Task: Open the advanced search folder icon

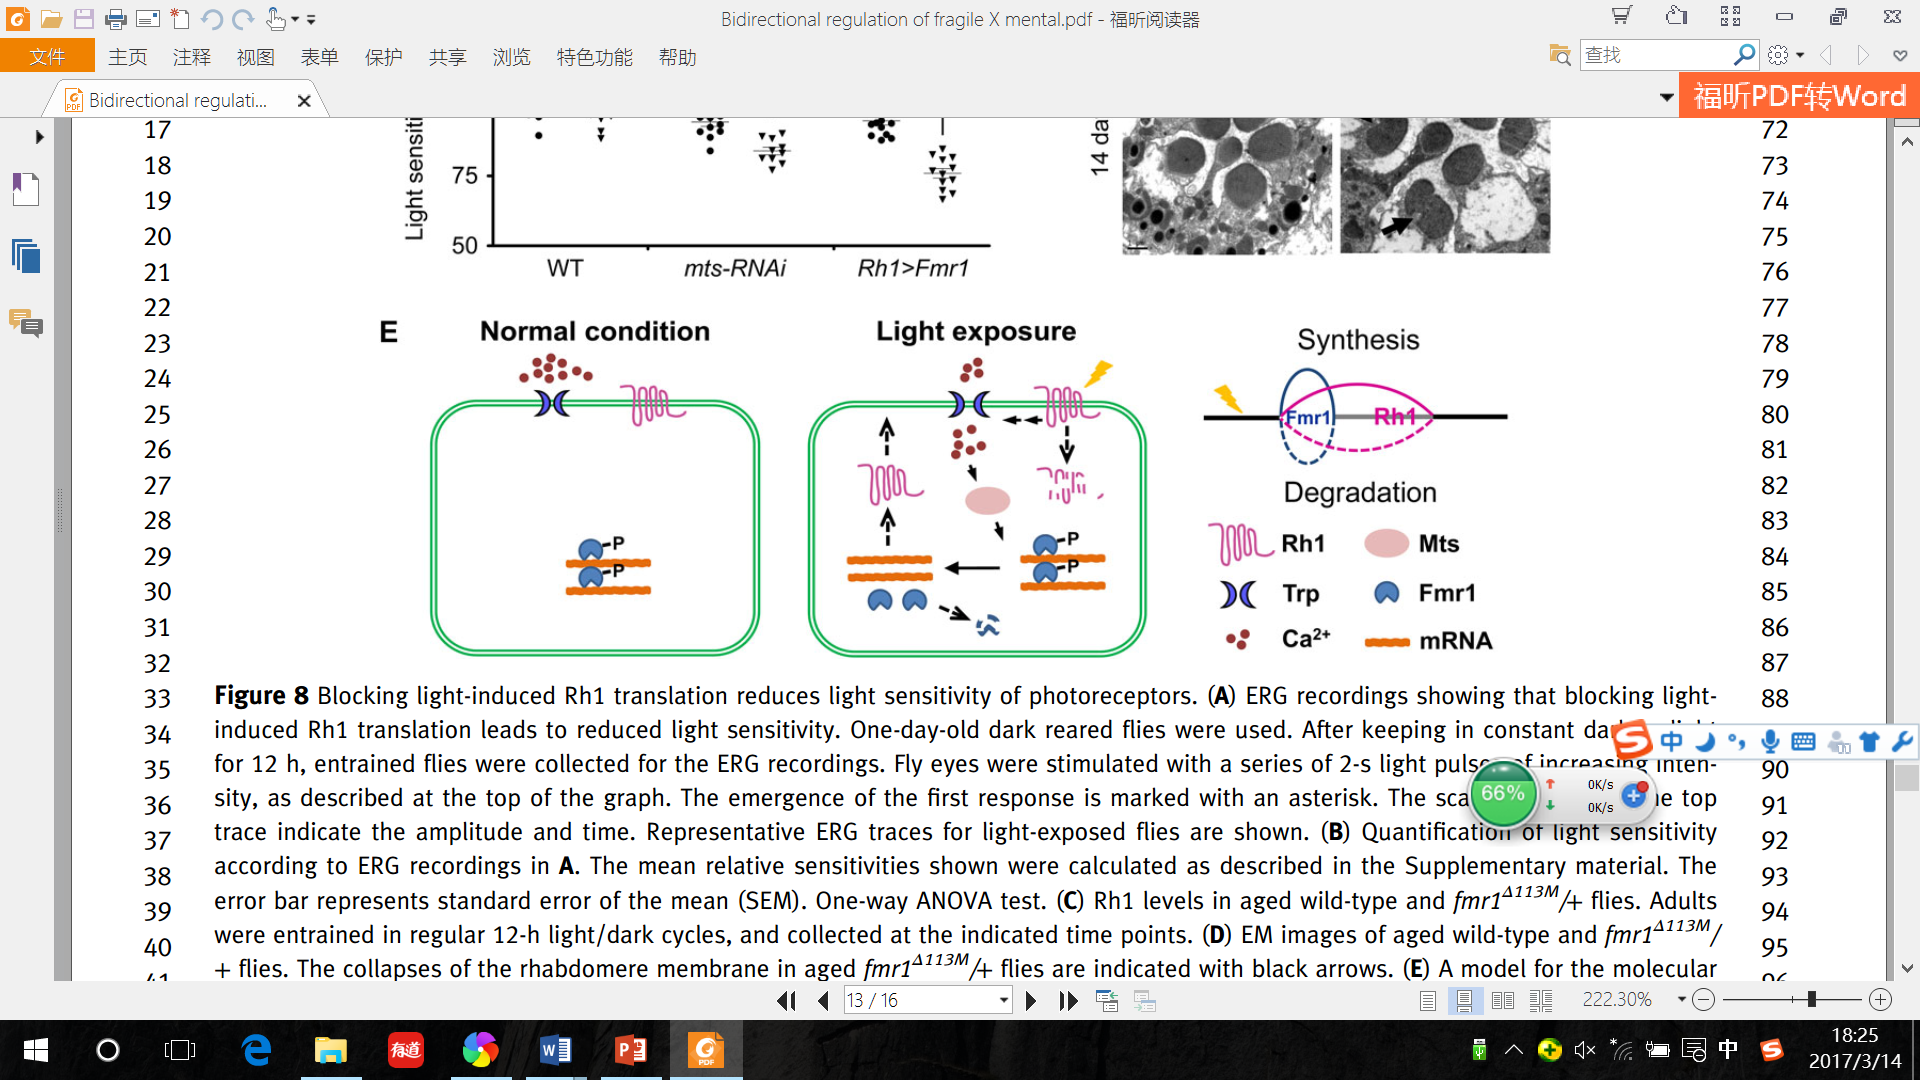Action: click(1560, 55)
